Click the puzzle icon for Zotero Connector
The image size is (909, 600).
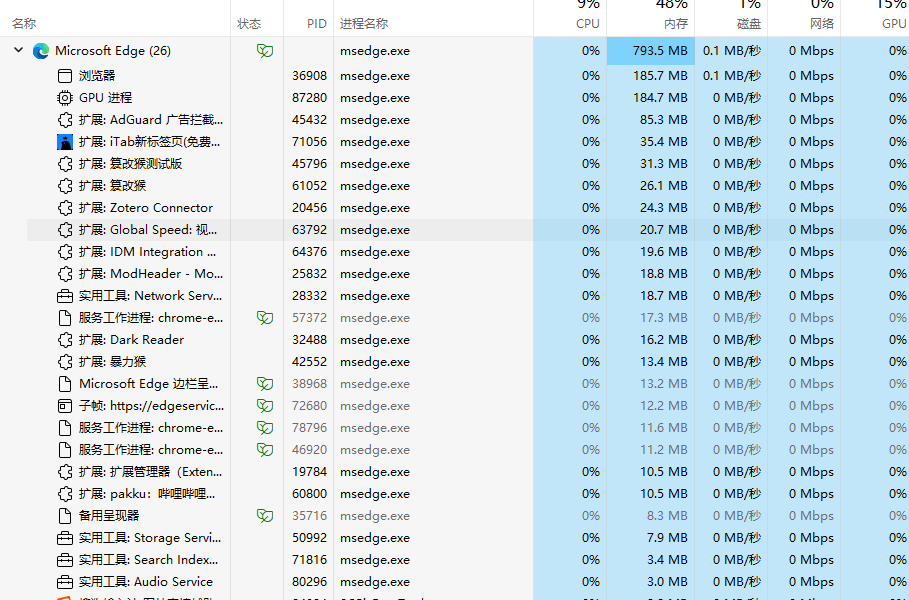click(65, 208)
